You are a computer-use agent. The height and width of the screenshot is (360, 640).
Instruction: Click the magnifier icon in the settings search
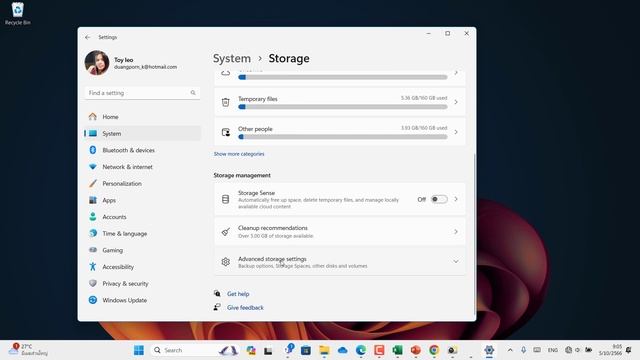(193, 93)
